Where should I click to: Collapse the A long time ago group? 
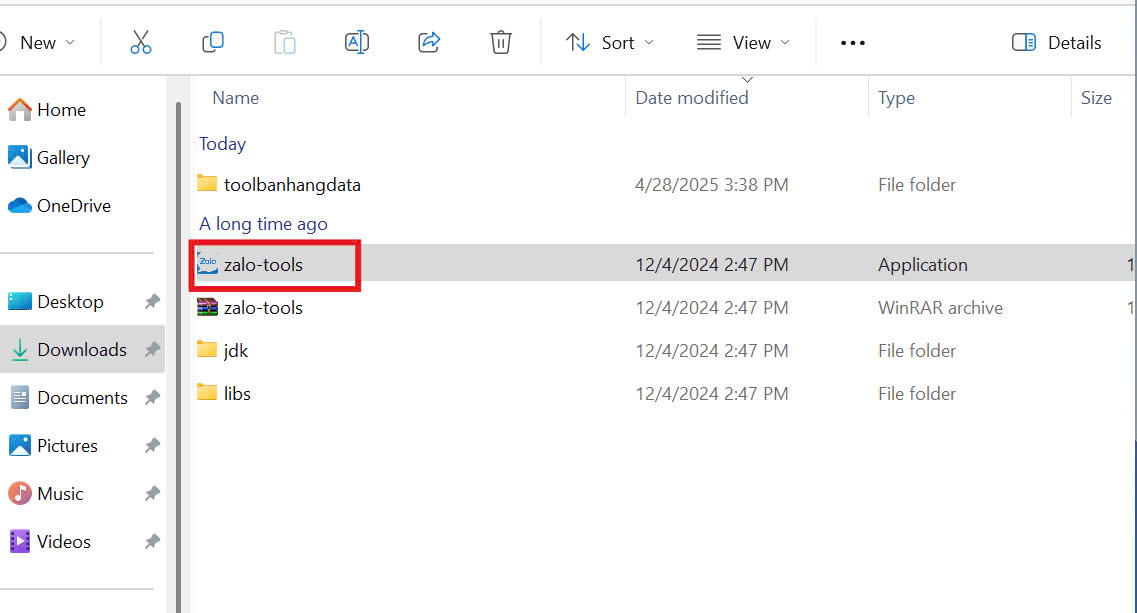pyautogui.click(x=263, y=223)
